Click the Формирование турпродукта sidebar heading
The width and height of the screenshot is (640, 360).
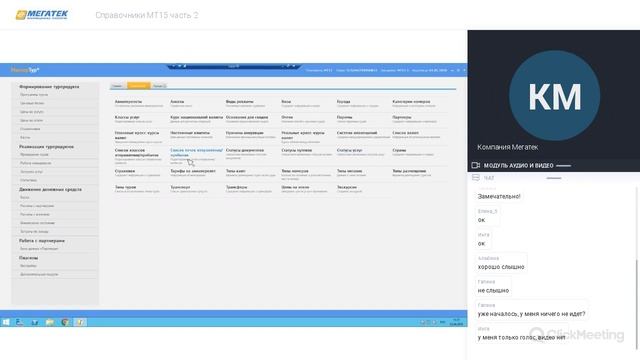pos(49,87)
